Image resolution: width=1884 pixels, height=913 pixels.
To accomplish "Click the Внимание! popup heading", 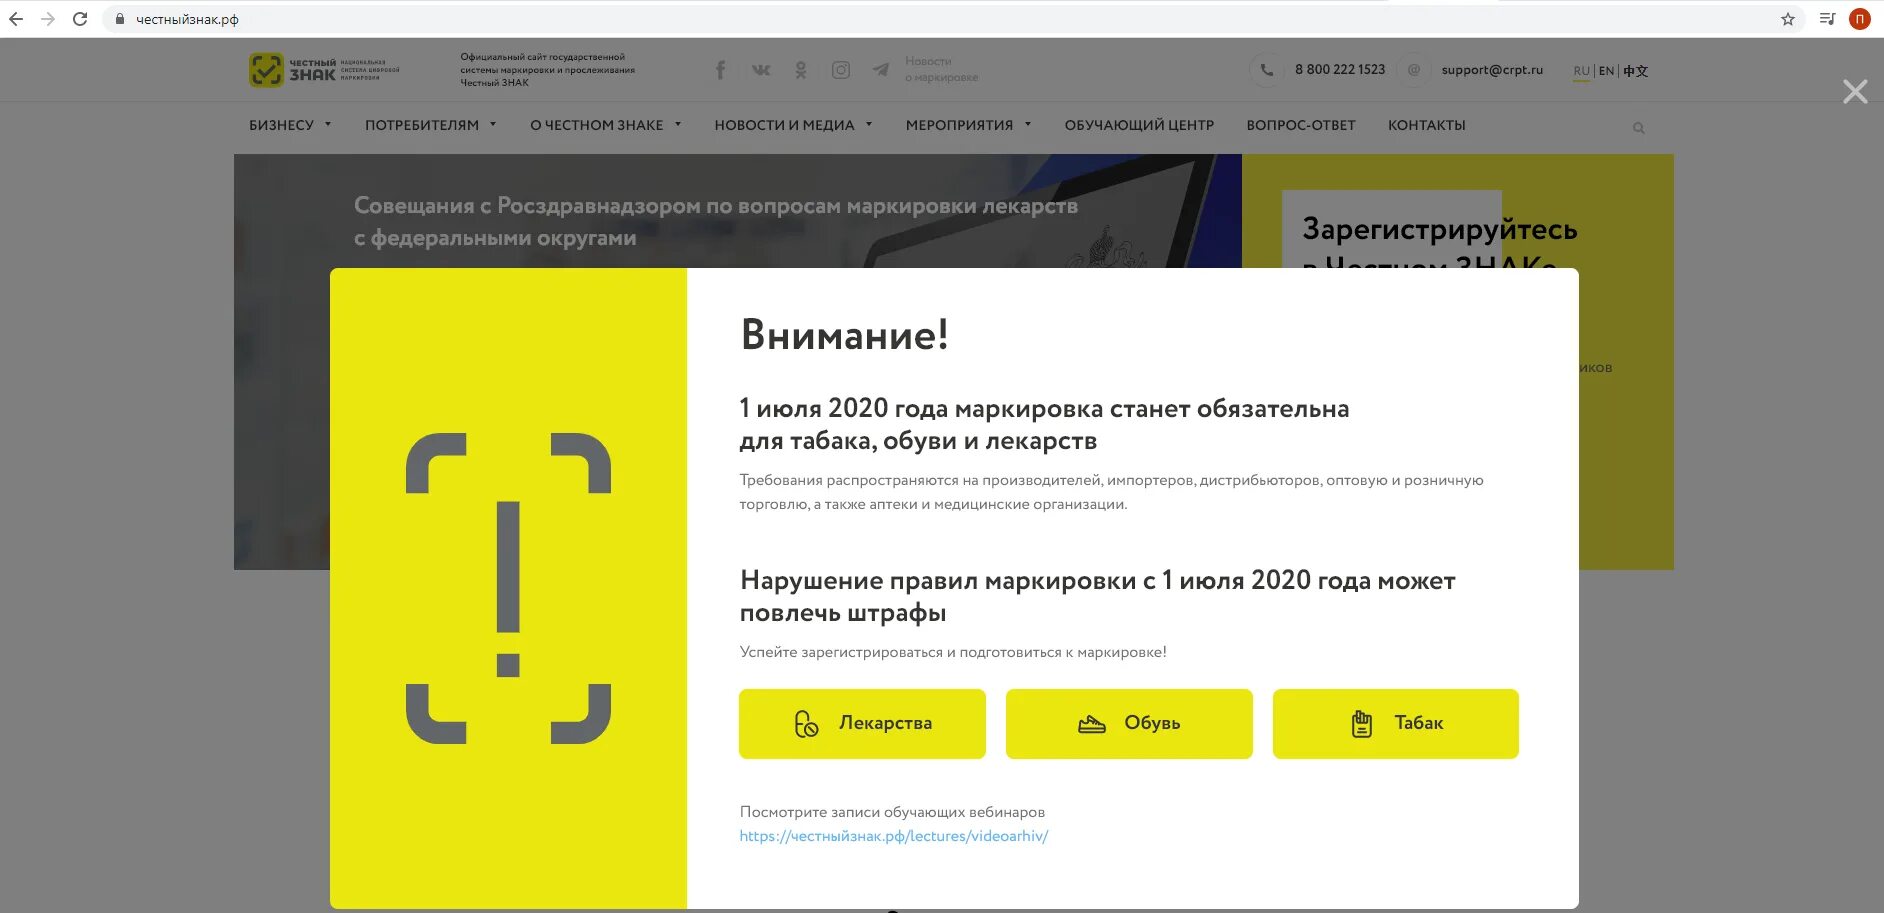I will click(844, 335).
